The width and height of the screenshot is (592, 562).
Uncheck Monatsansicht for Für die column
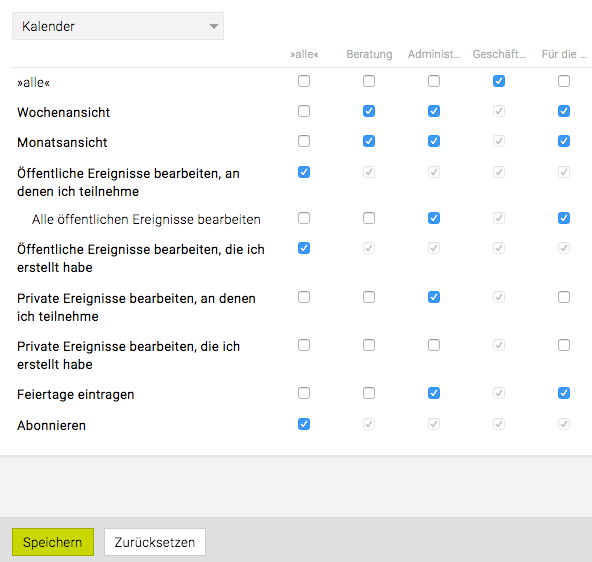[x=564, y=141]
